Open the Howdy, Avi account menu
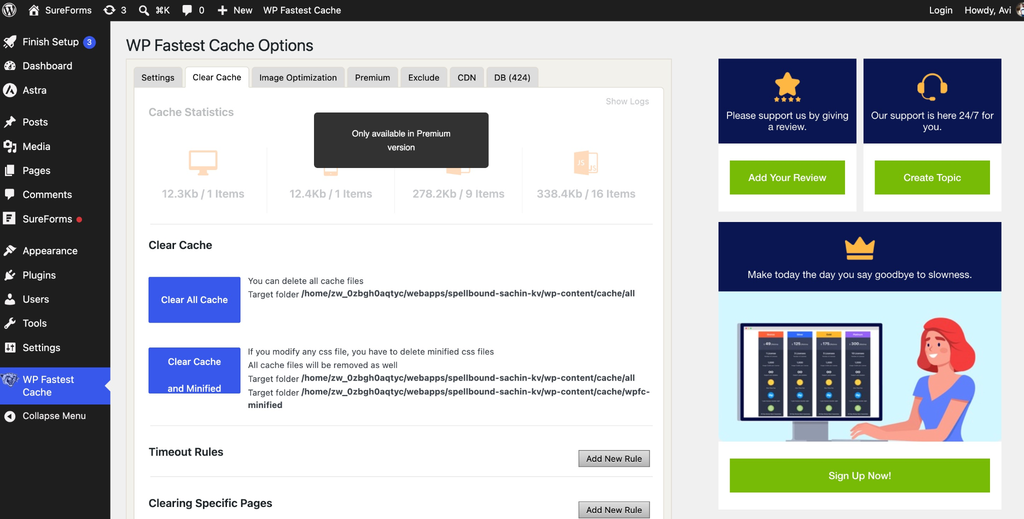This screenshot has width=1024, height=519. pyautogui.click(x=991, y=10)
